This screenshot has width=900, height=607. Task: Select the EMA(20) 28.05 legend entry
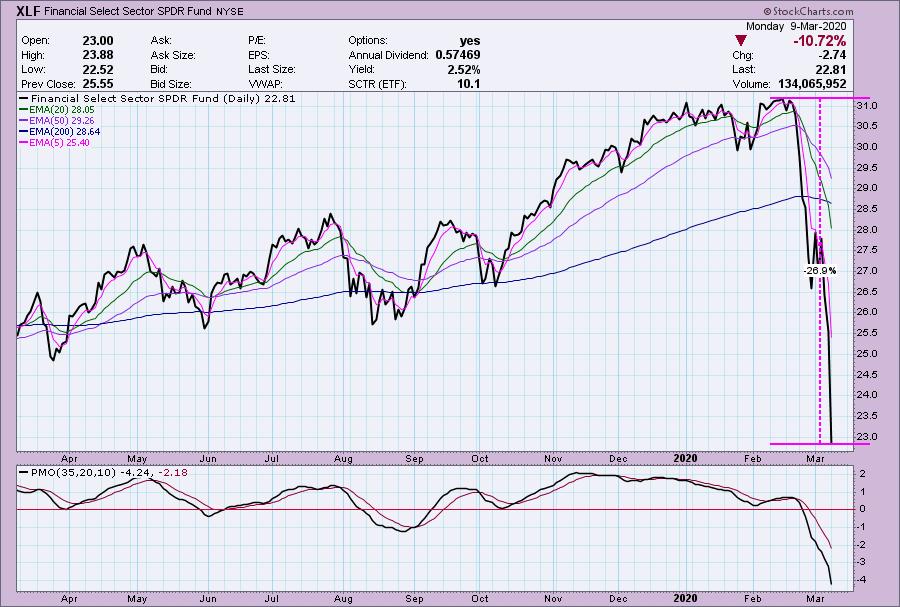tap(57, 110)
